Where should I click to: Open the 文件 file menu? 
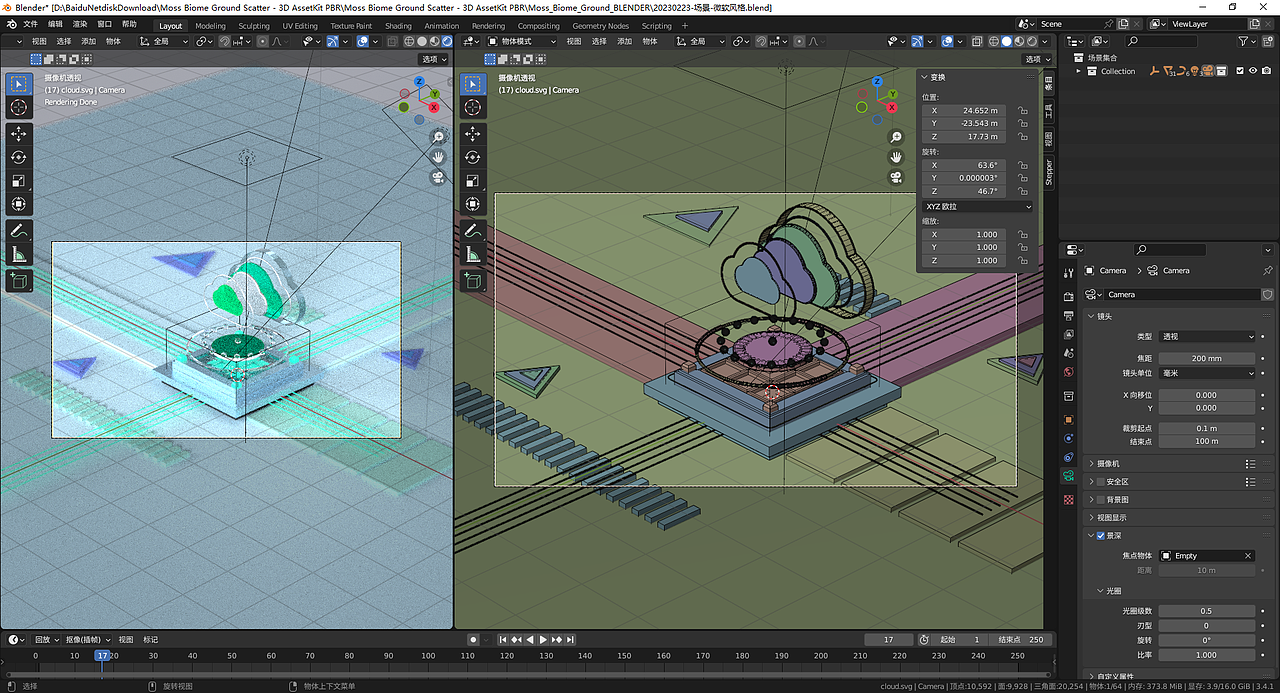point(30,24)
